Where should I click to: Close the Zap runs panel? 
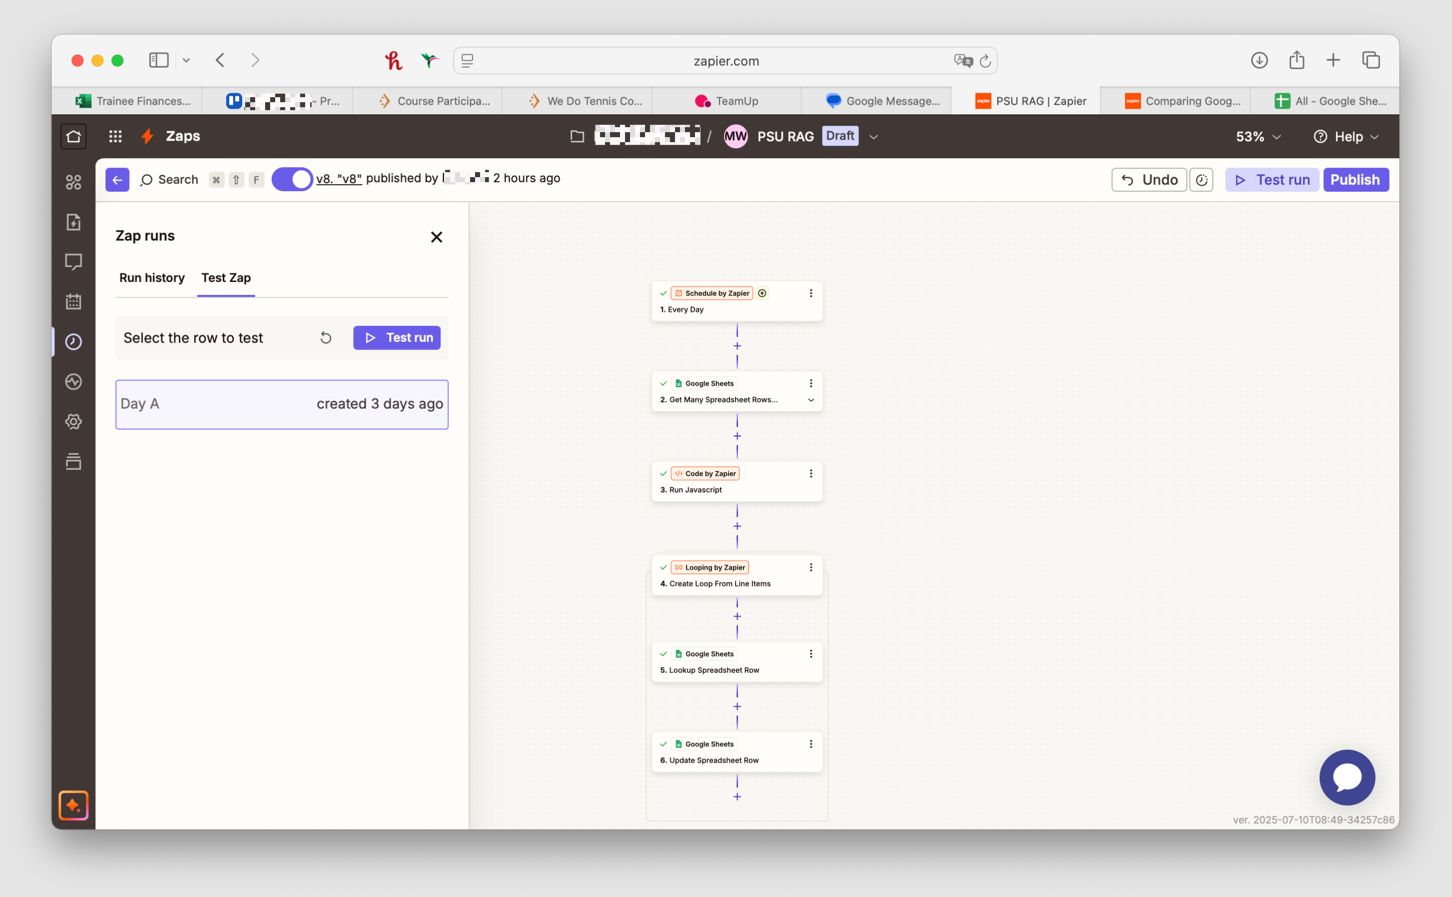(x=436, y=237)
